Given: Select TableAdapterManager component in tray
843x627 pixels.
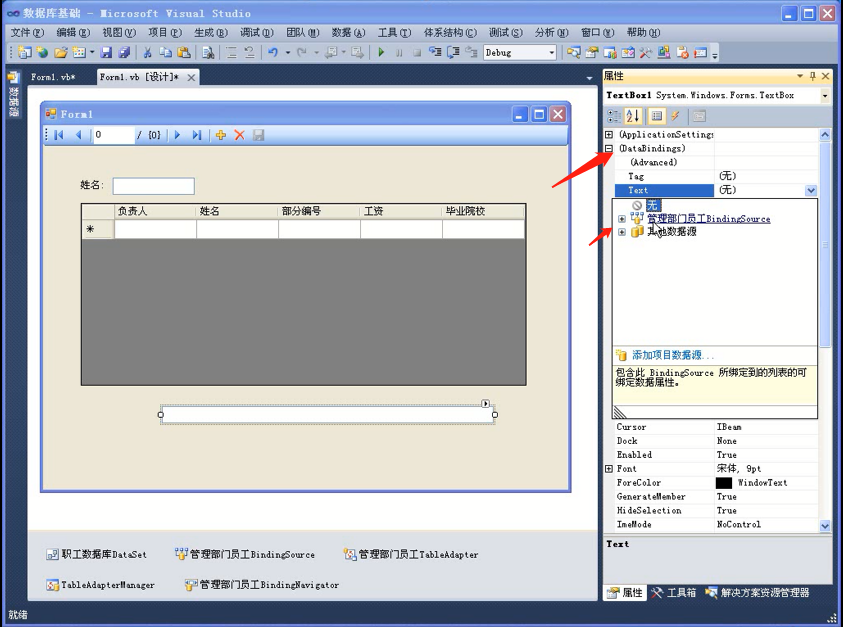Looking at the screenshot, I should [101, 585].
